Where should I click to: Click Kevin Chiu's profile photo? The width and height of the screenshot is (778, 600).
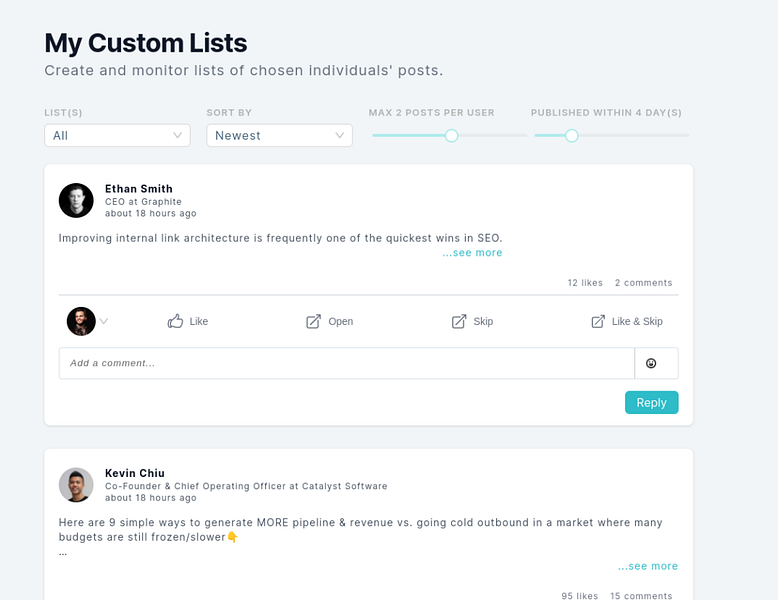pyautogui.click(x=76, y=485)
